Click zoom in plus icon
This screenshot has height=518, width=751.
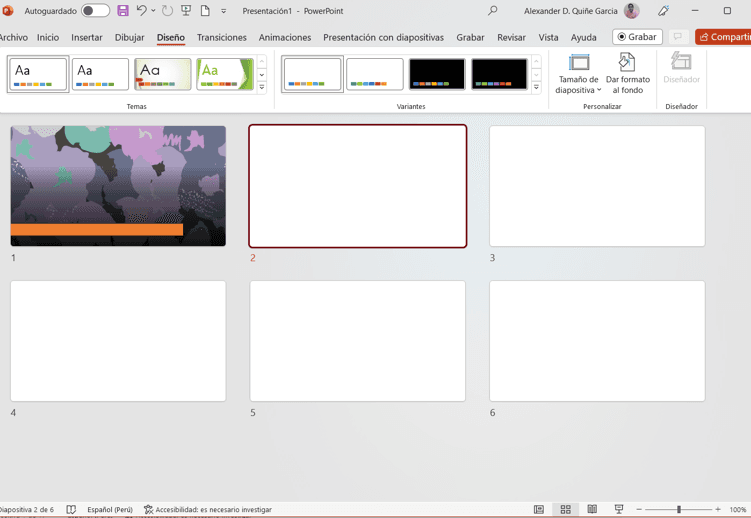click(717, 509)
